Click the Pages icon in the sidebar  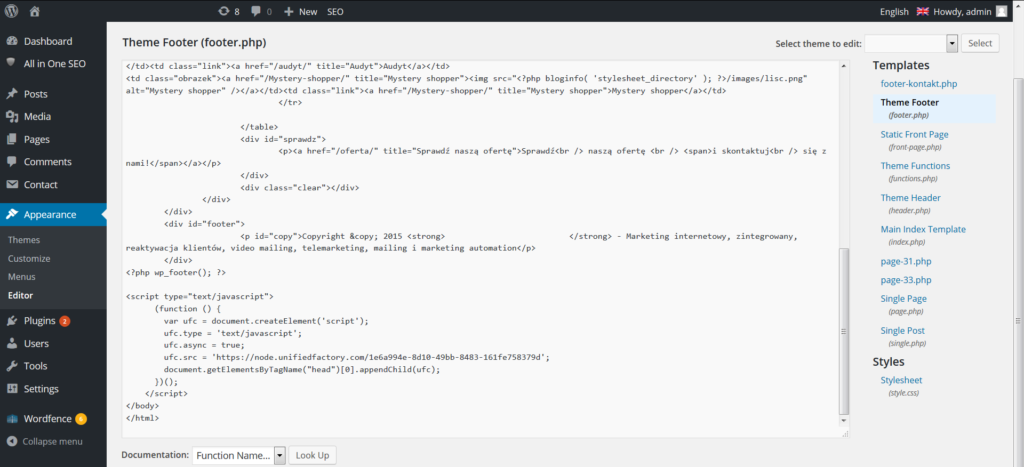(x=12, y=139)
